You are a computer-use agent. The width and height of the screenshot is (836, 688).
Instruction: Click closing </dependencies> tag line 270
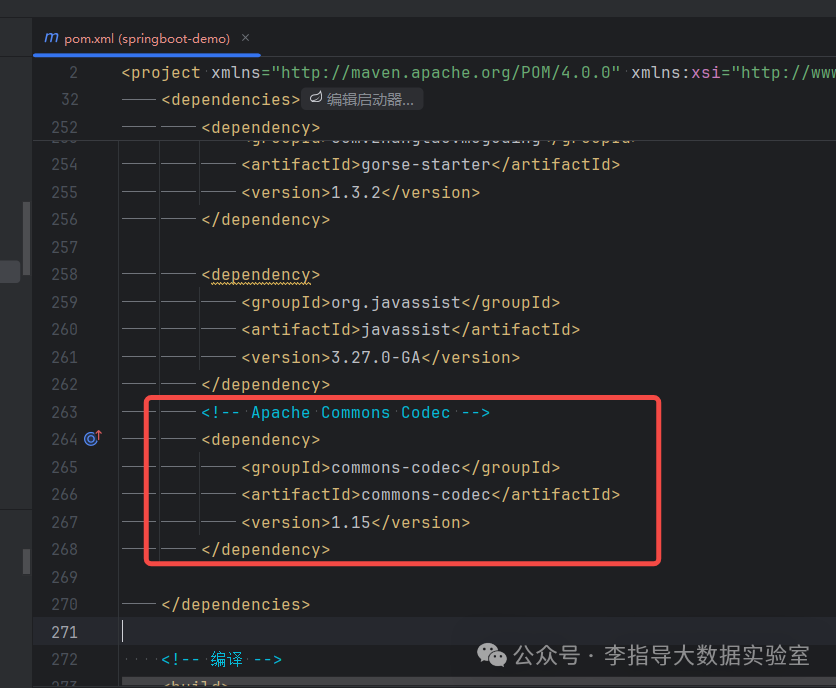click(x=236, y=604)
